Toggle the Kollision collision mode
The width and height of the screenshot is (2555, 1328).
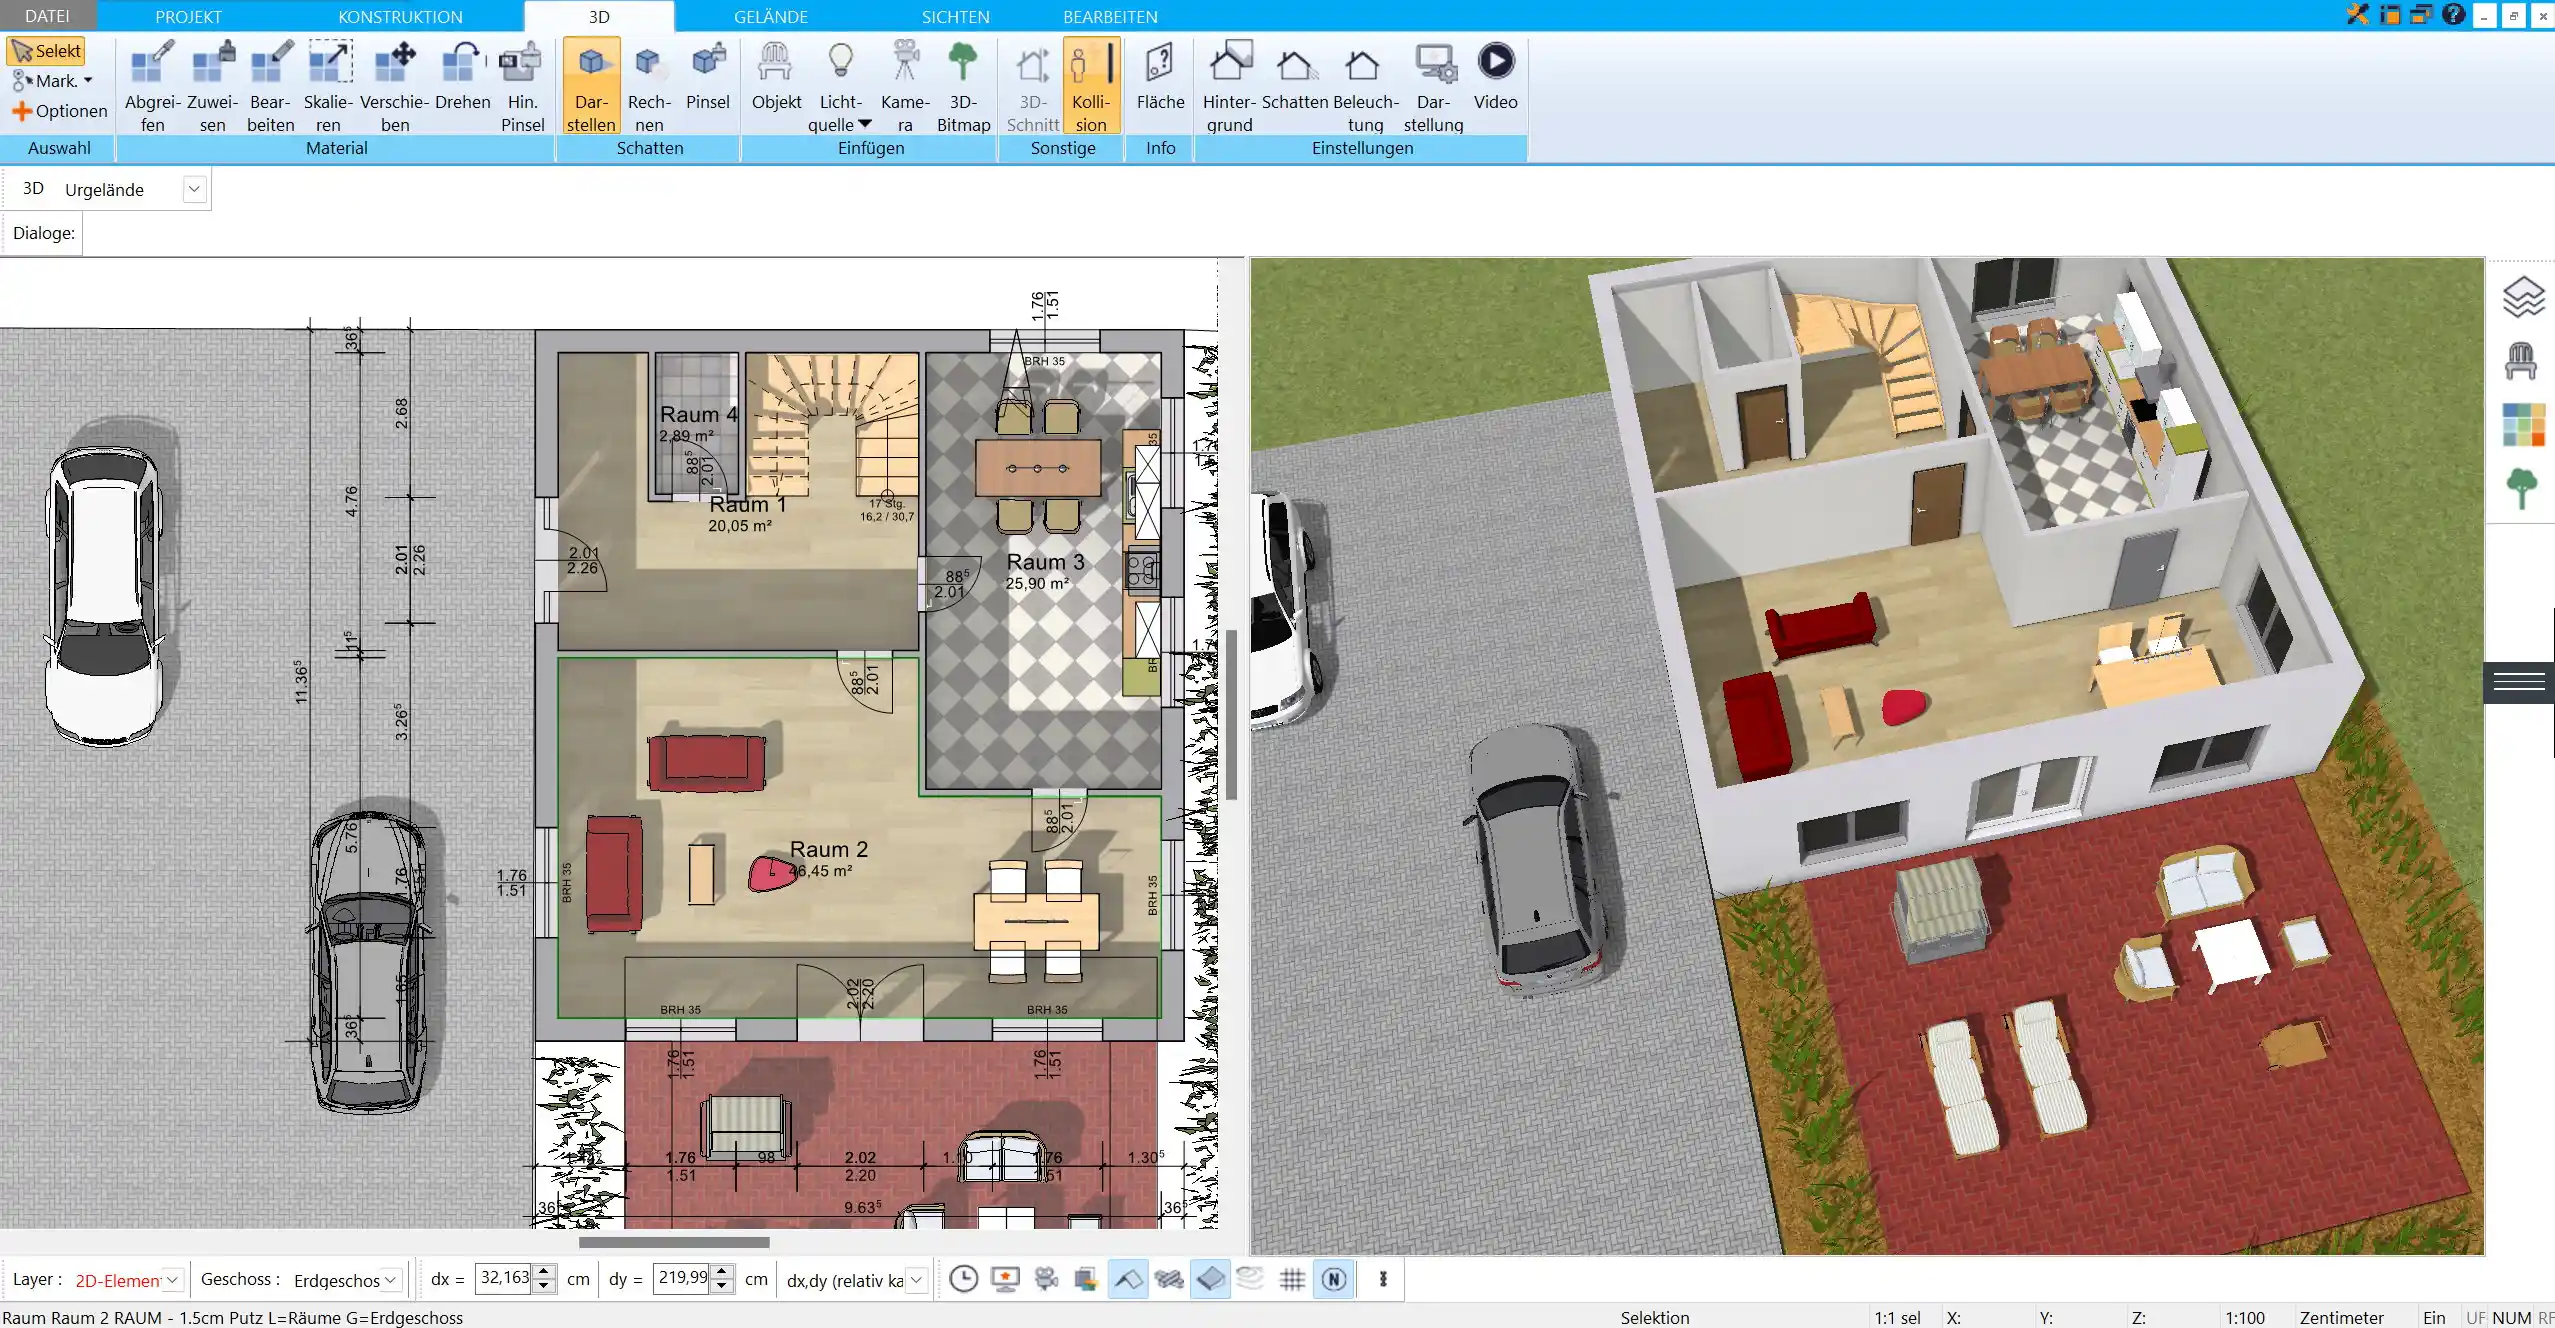pos(1090,85)
